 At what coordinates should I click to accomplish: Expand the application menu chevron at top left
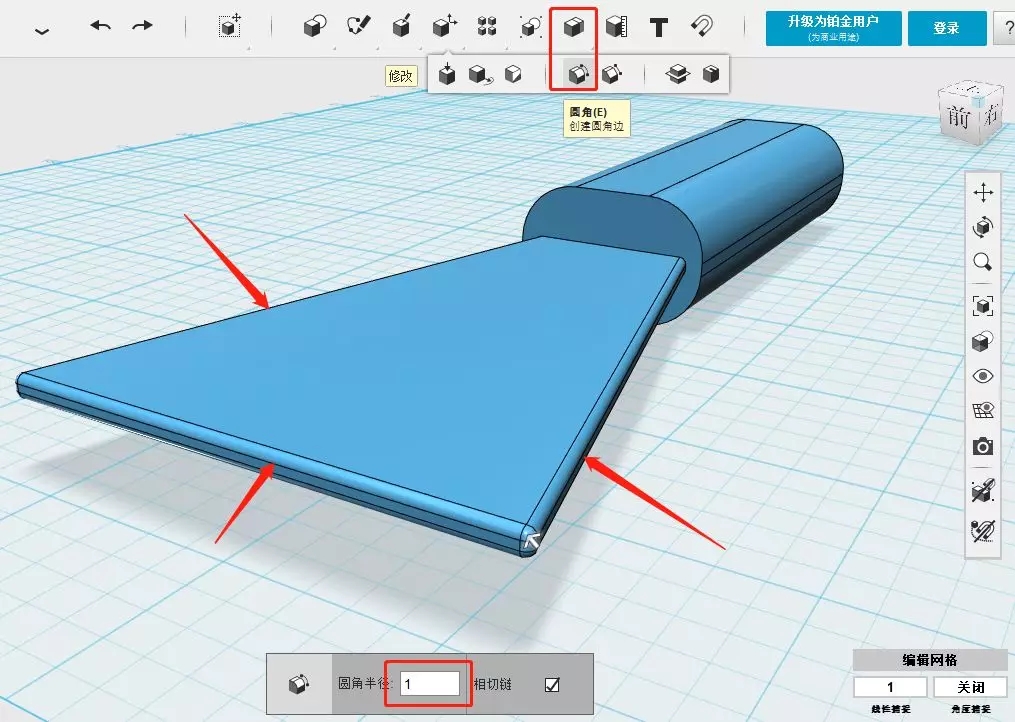41,30
